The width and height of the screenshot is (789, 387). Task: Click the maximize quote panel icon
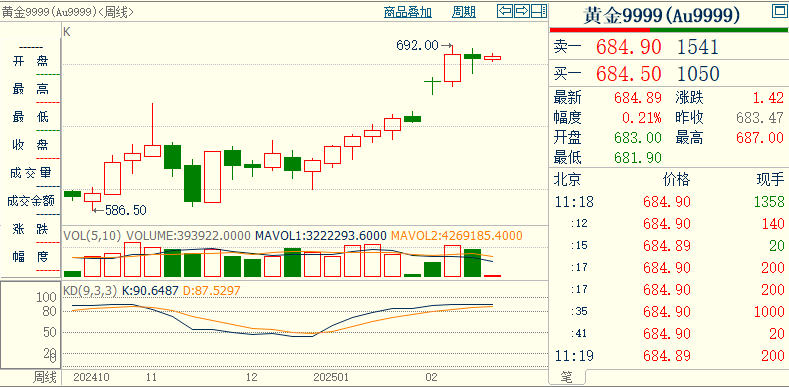pos(779,11)
